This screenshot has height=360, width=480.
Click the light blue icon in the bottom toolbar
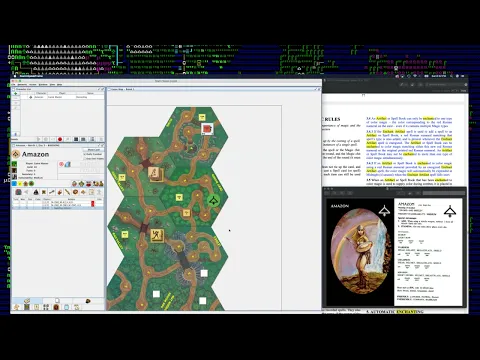(x=66, y=307)
